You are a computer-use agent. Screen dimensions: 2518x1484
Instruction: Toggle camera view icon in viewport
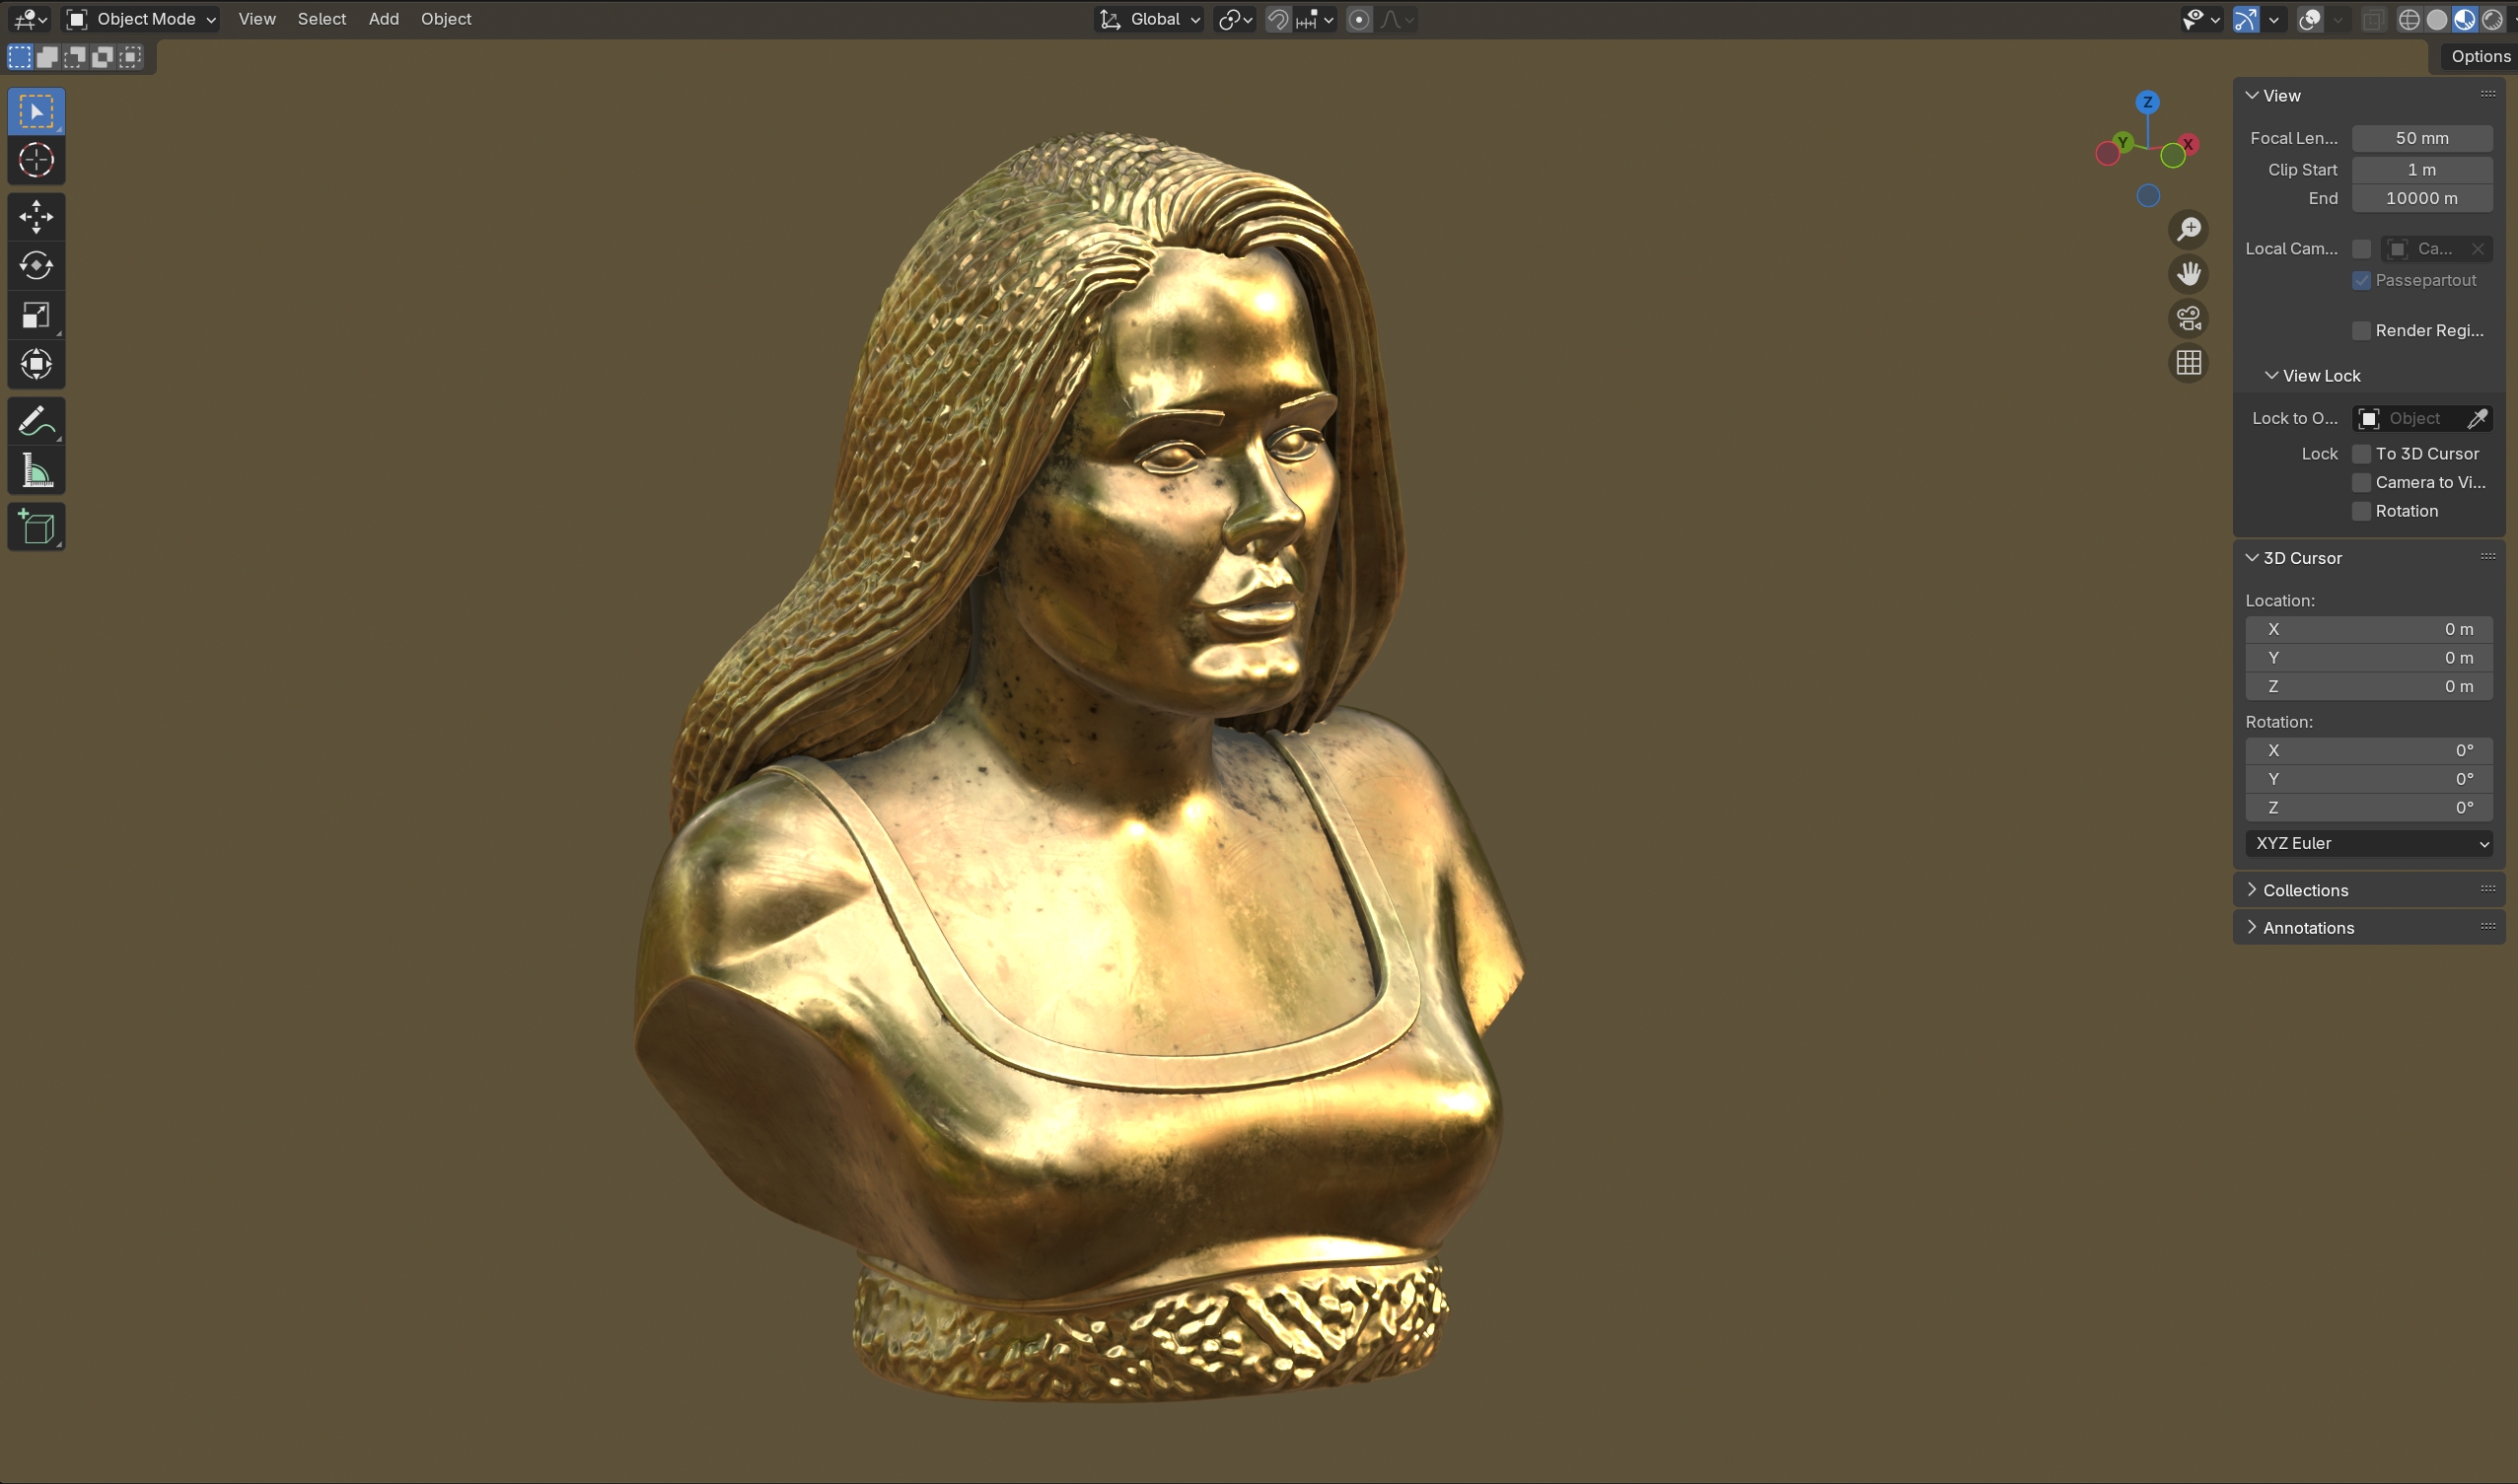coord(2188,319)
